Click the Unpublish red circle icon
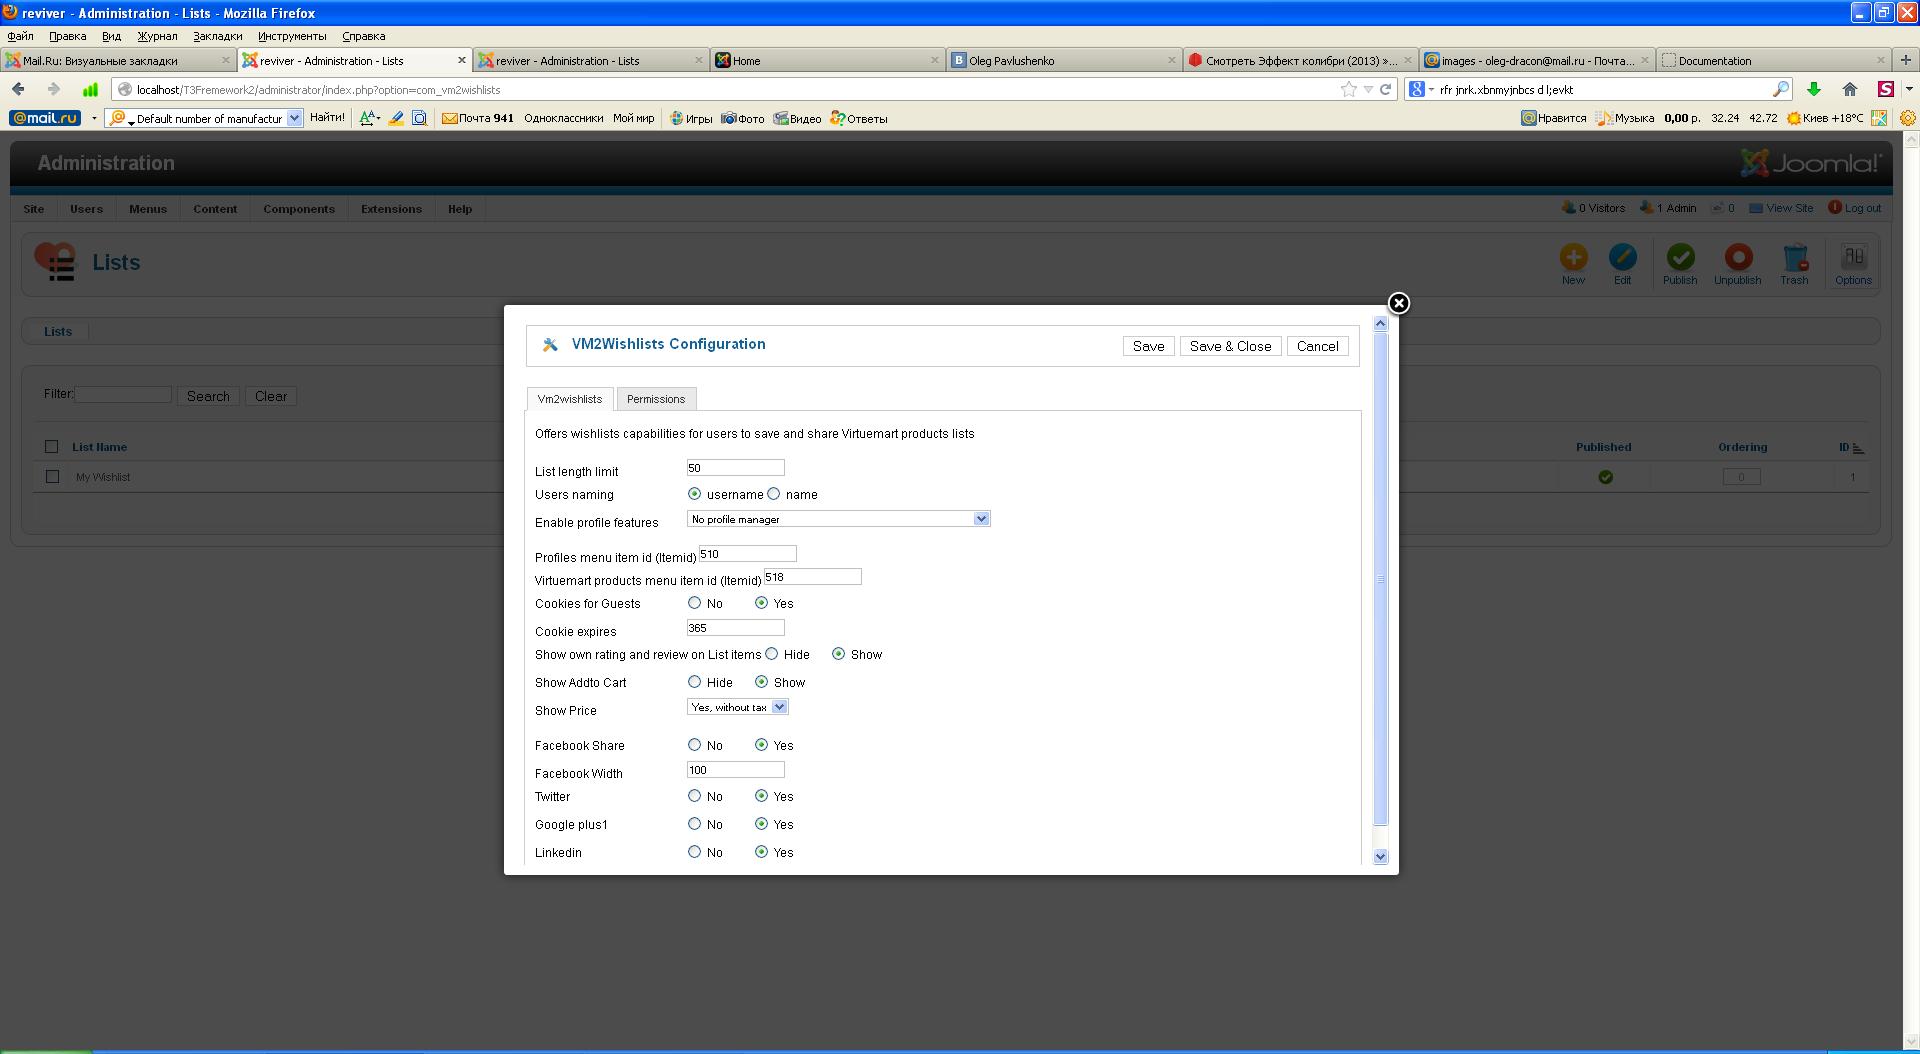 (1738, 258)
